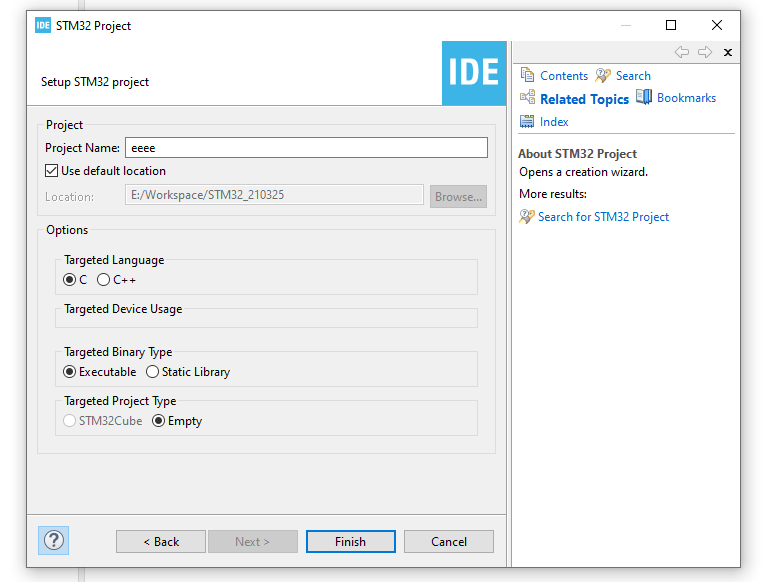The image size is (783, 582).
Task: Click the 'More results:' text
Action: [553, 194]
